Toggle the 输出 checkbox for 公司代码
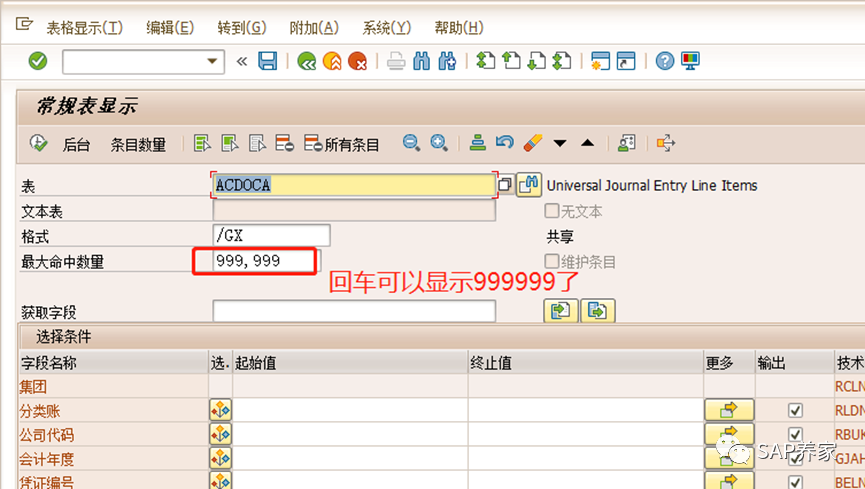This screenshot has height=489, width=865. (x=795, y=434)
